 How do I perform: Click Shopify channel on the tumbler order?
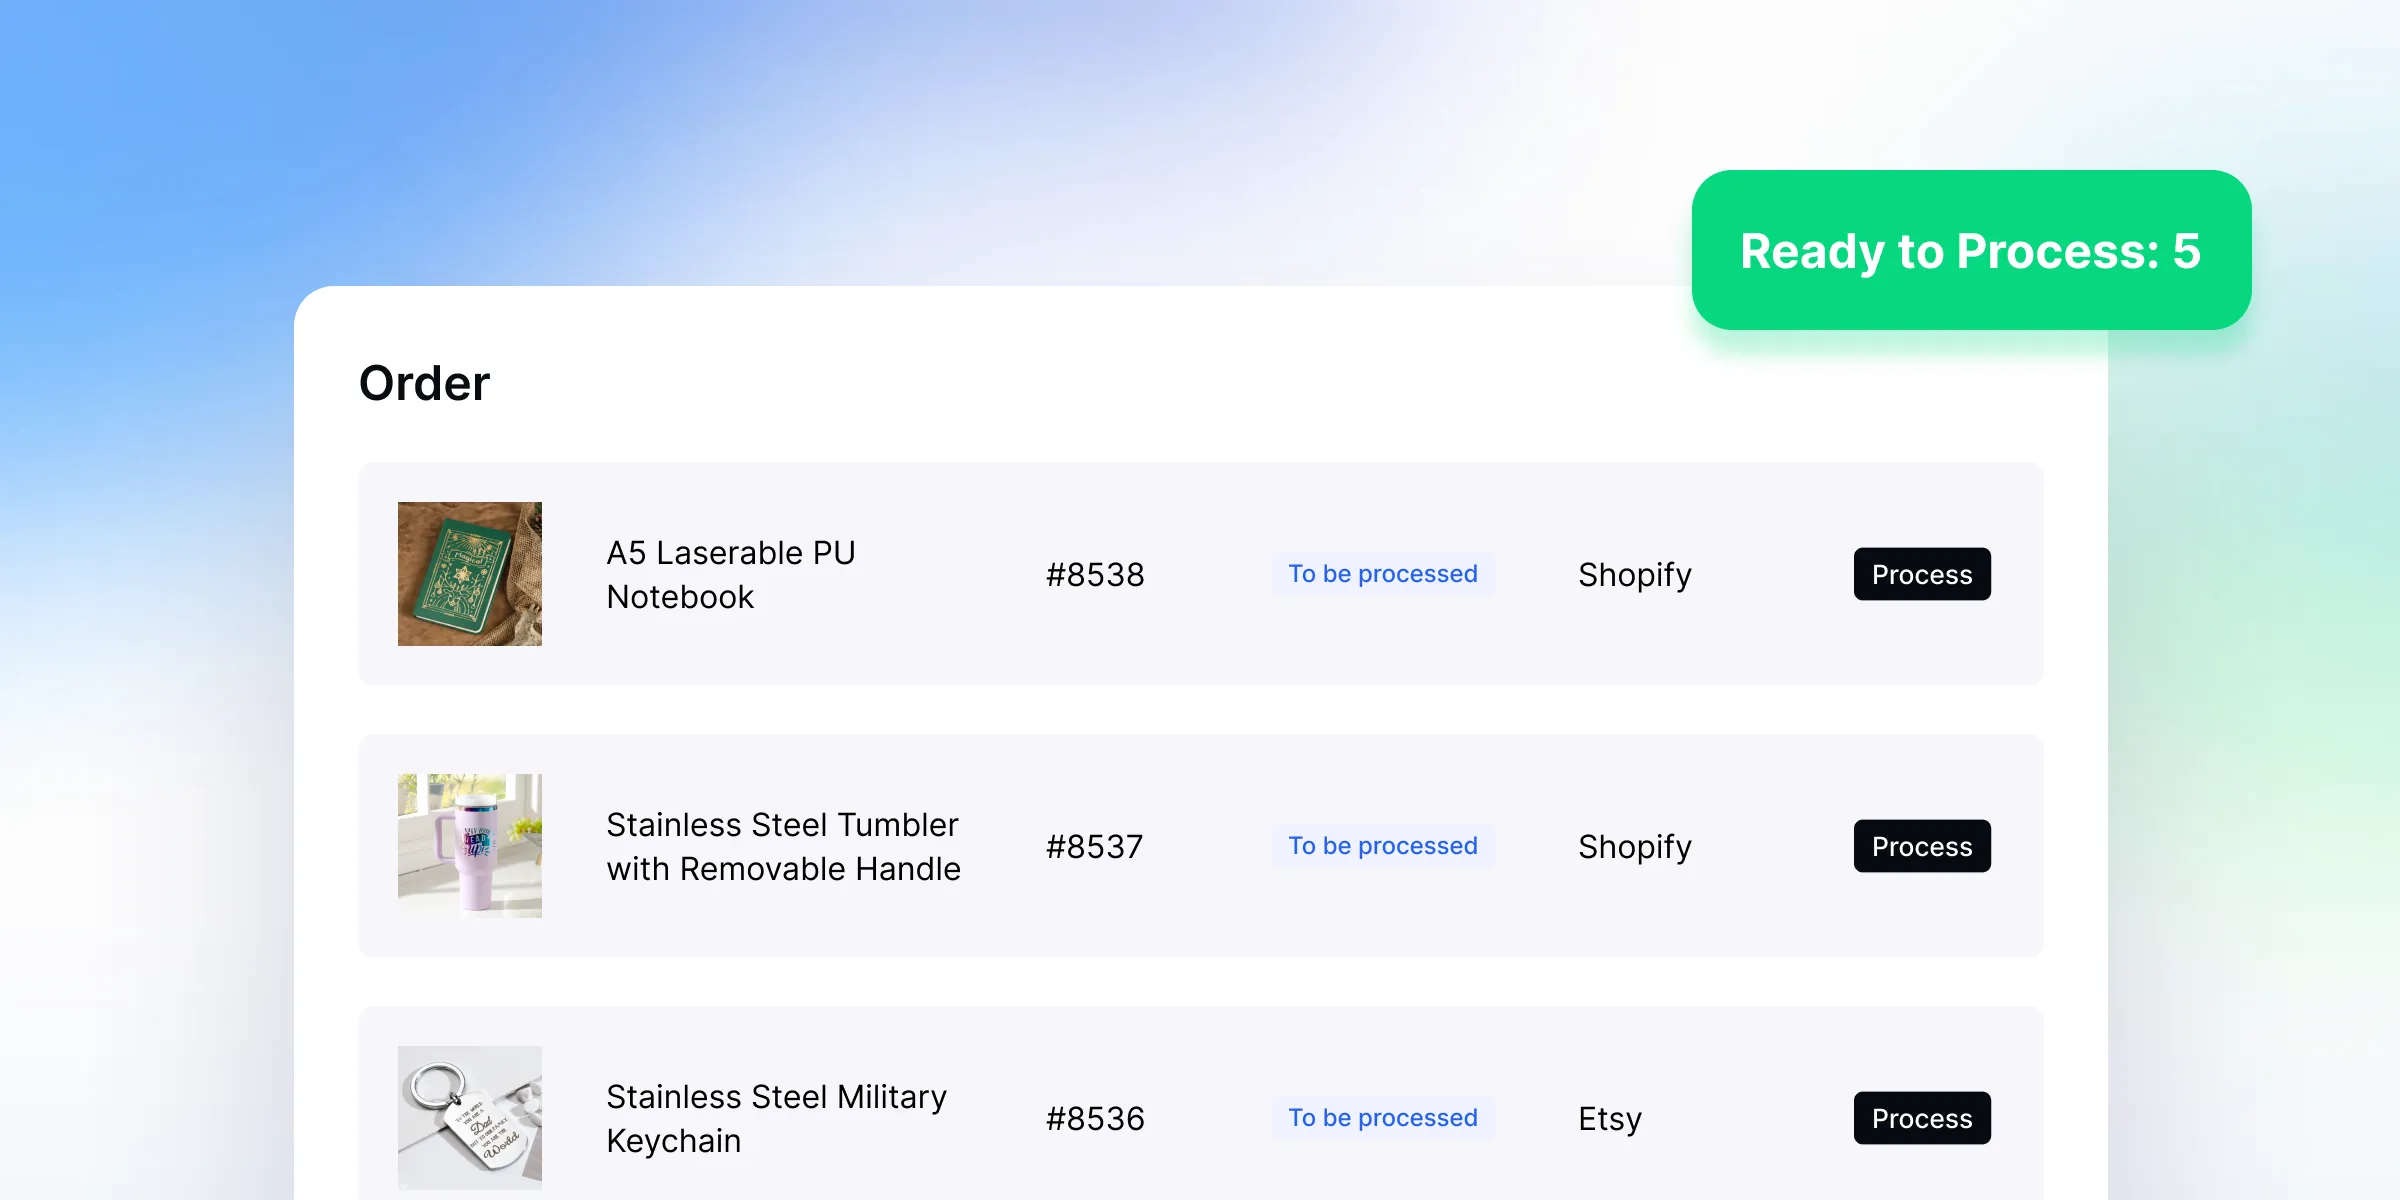coord(1634,847)
